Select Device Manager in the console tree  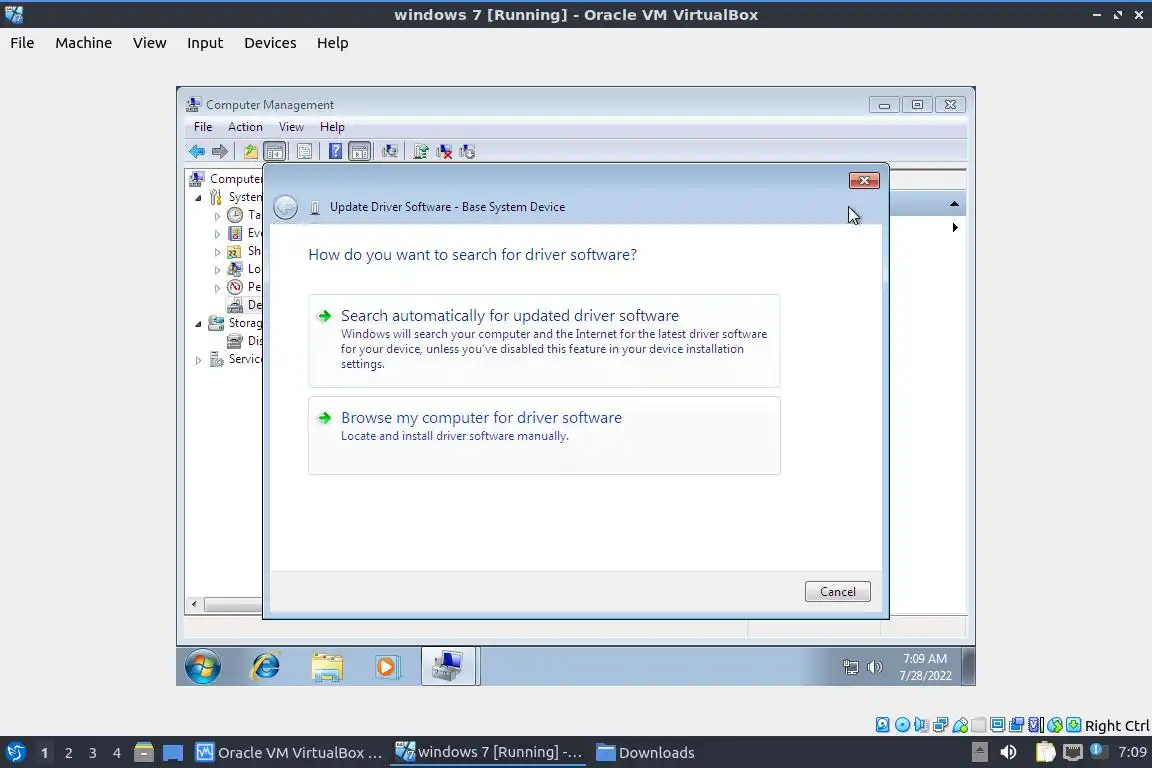click(x=245, y=304)
